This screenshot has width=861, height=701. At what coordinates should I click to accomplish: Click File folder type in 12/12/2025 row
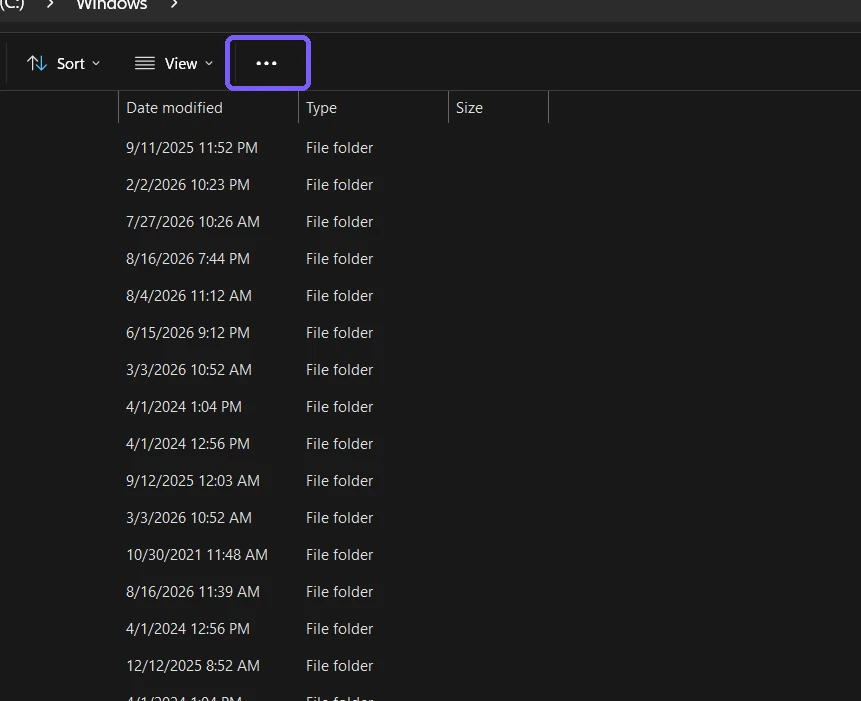click(339, 666)
